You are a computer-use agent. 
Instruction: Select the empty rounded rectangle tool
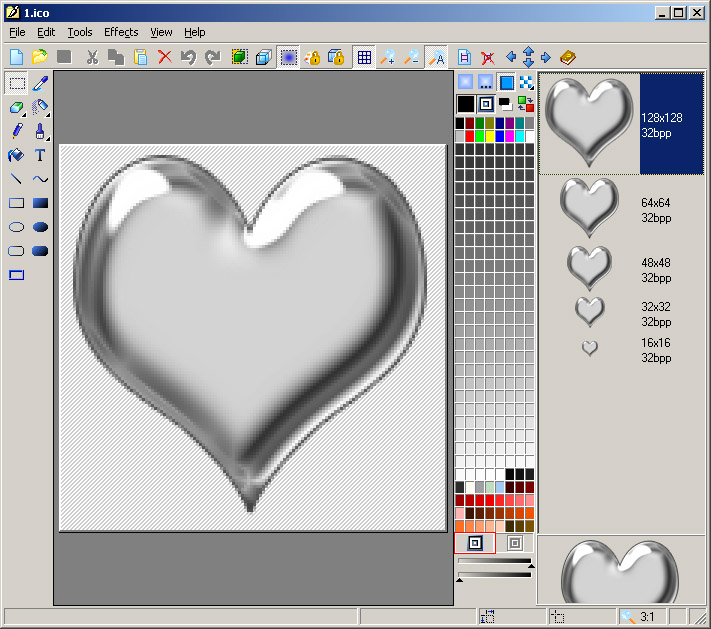(17, 251)
